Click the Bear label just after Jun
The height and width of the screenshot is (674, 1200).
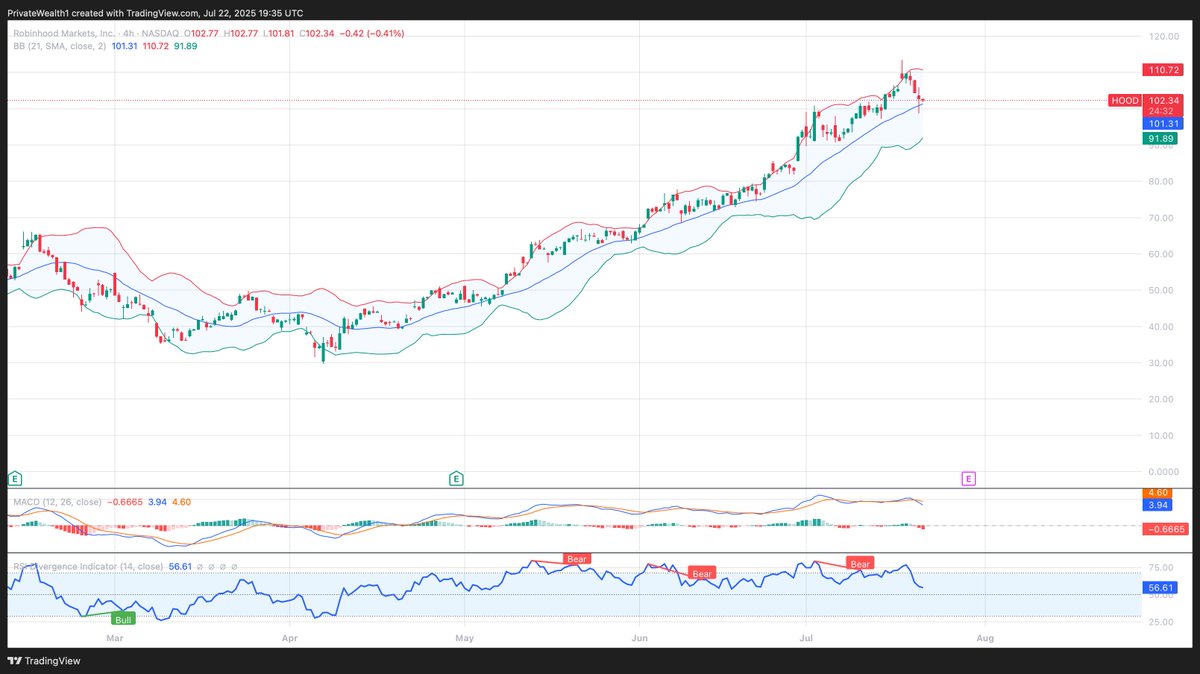[x=702, y=574]
